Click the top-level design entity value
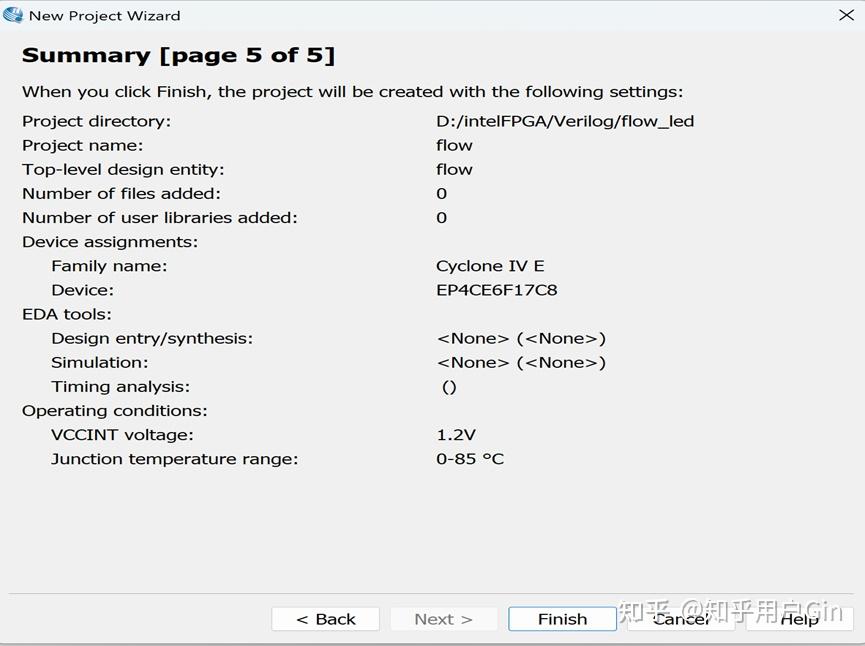 454,169
